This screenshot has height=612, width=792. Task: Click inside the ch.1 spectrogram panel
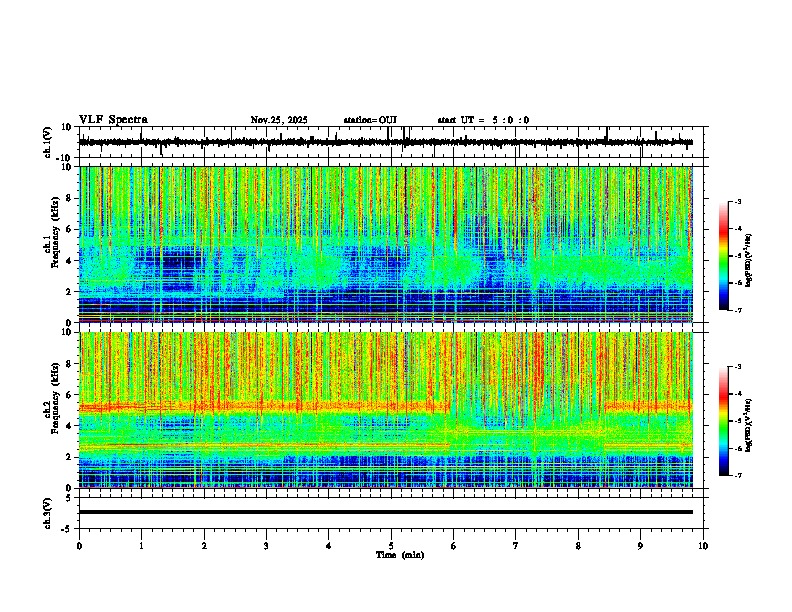coord(386,244)
